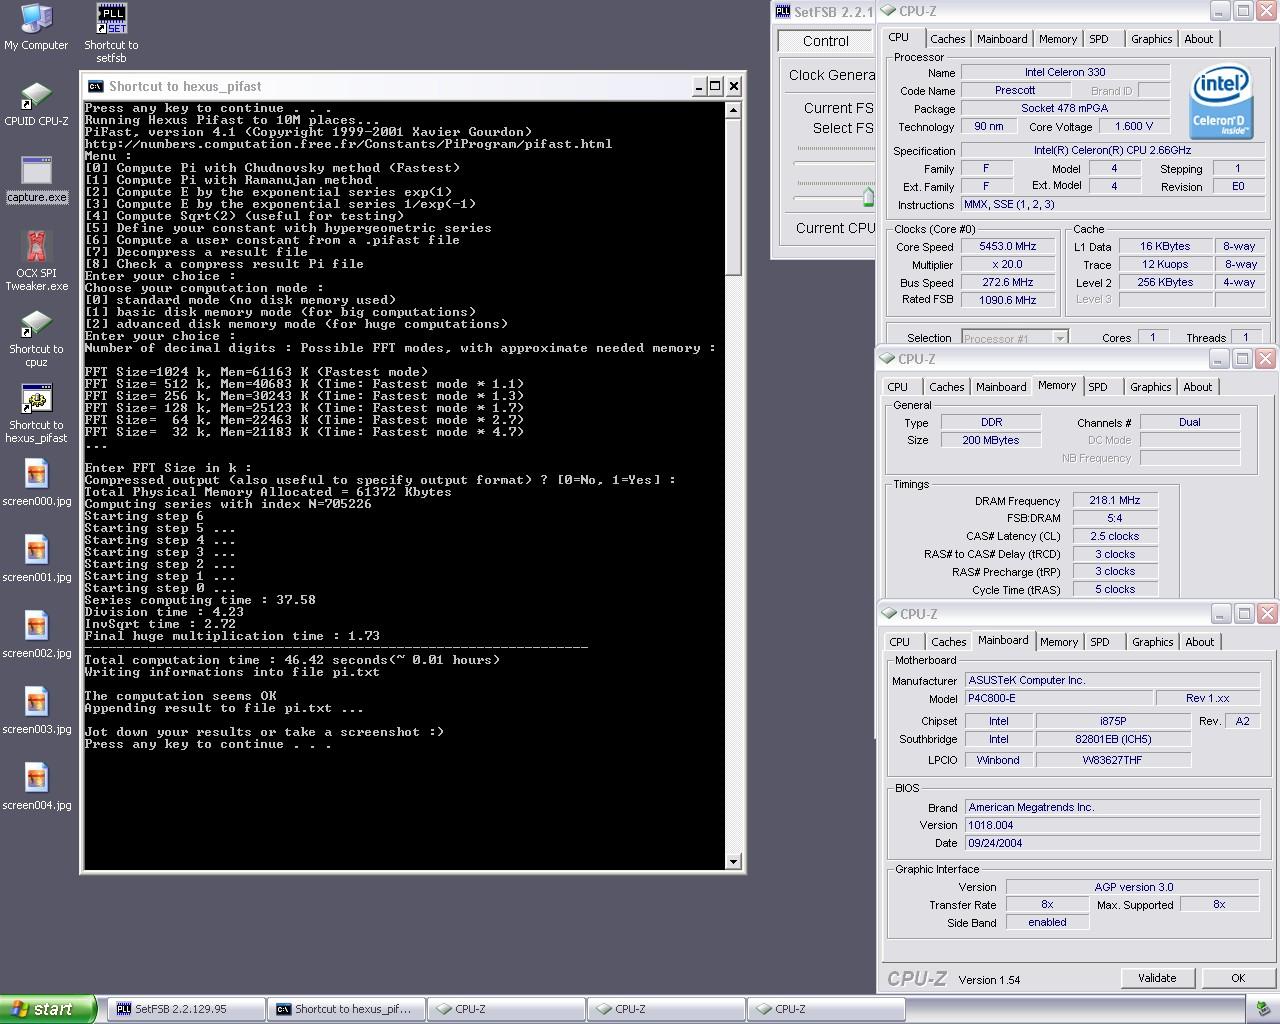
Task: Open About tab in top CPU-Z window
Action: pos(1198,39)
